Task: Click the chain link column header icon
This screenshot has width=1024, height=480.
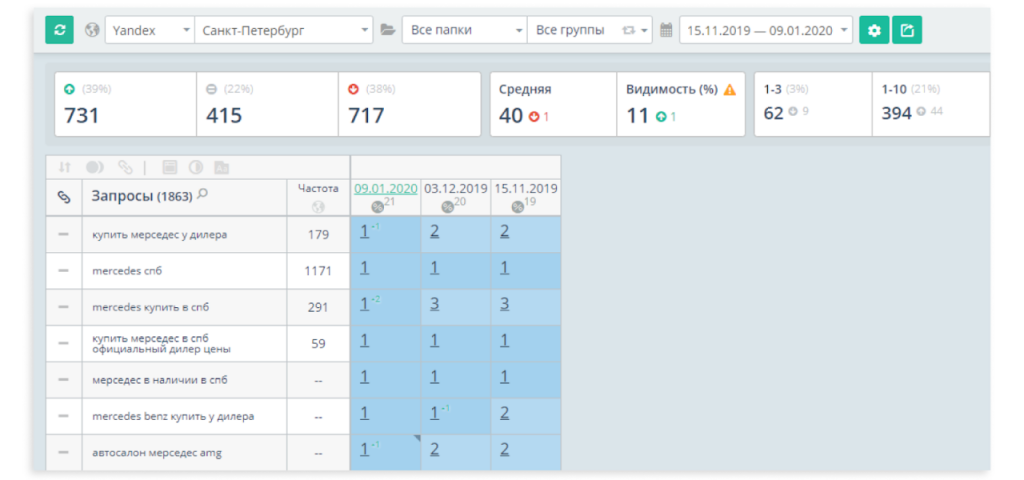Action: [x=64, y=197]
